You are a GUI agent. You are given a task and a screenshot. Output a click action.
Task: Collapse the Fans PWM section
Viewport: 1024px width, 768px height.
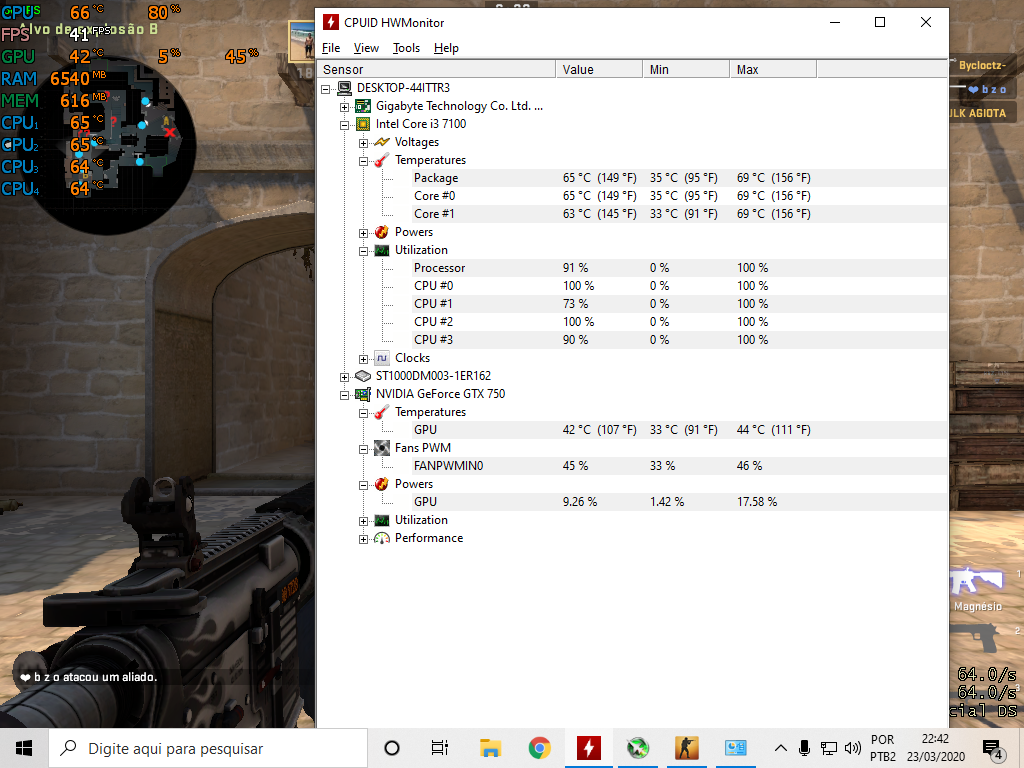[x=364, y=449]
